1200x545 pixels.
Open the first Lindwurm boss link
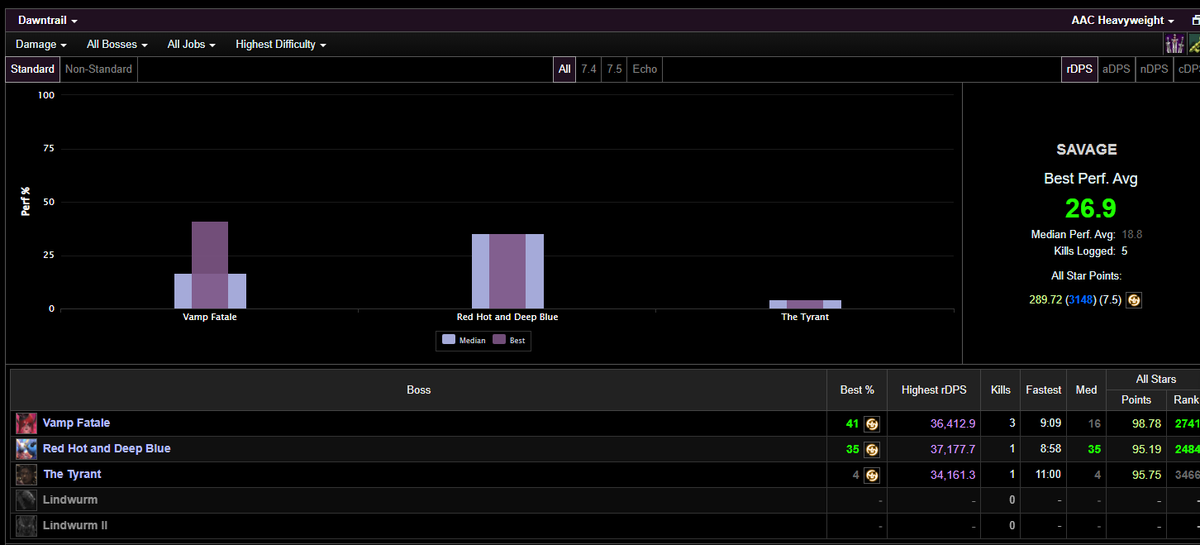pyautogui.click(x=70, y=499)
